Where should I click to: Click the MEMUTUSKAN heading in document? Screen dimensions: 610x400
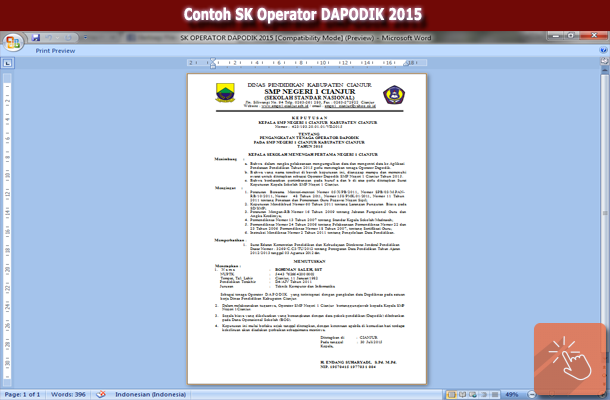[310, 261]
